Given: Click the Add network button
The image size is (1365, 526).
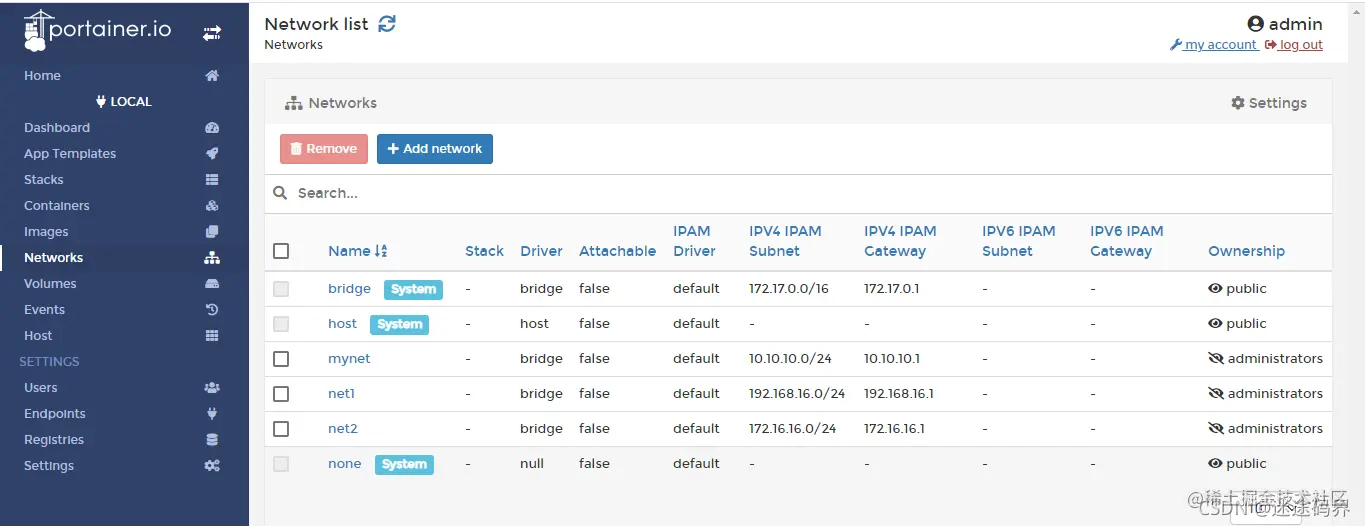Looking at the screenshot, I should pyautogui.click(x=435, y=149).
